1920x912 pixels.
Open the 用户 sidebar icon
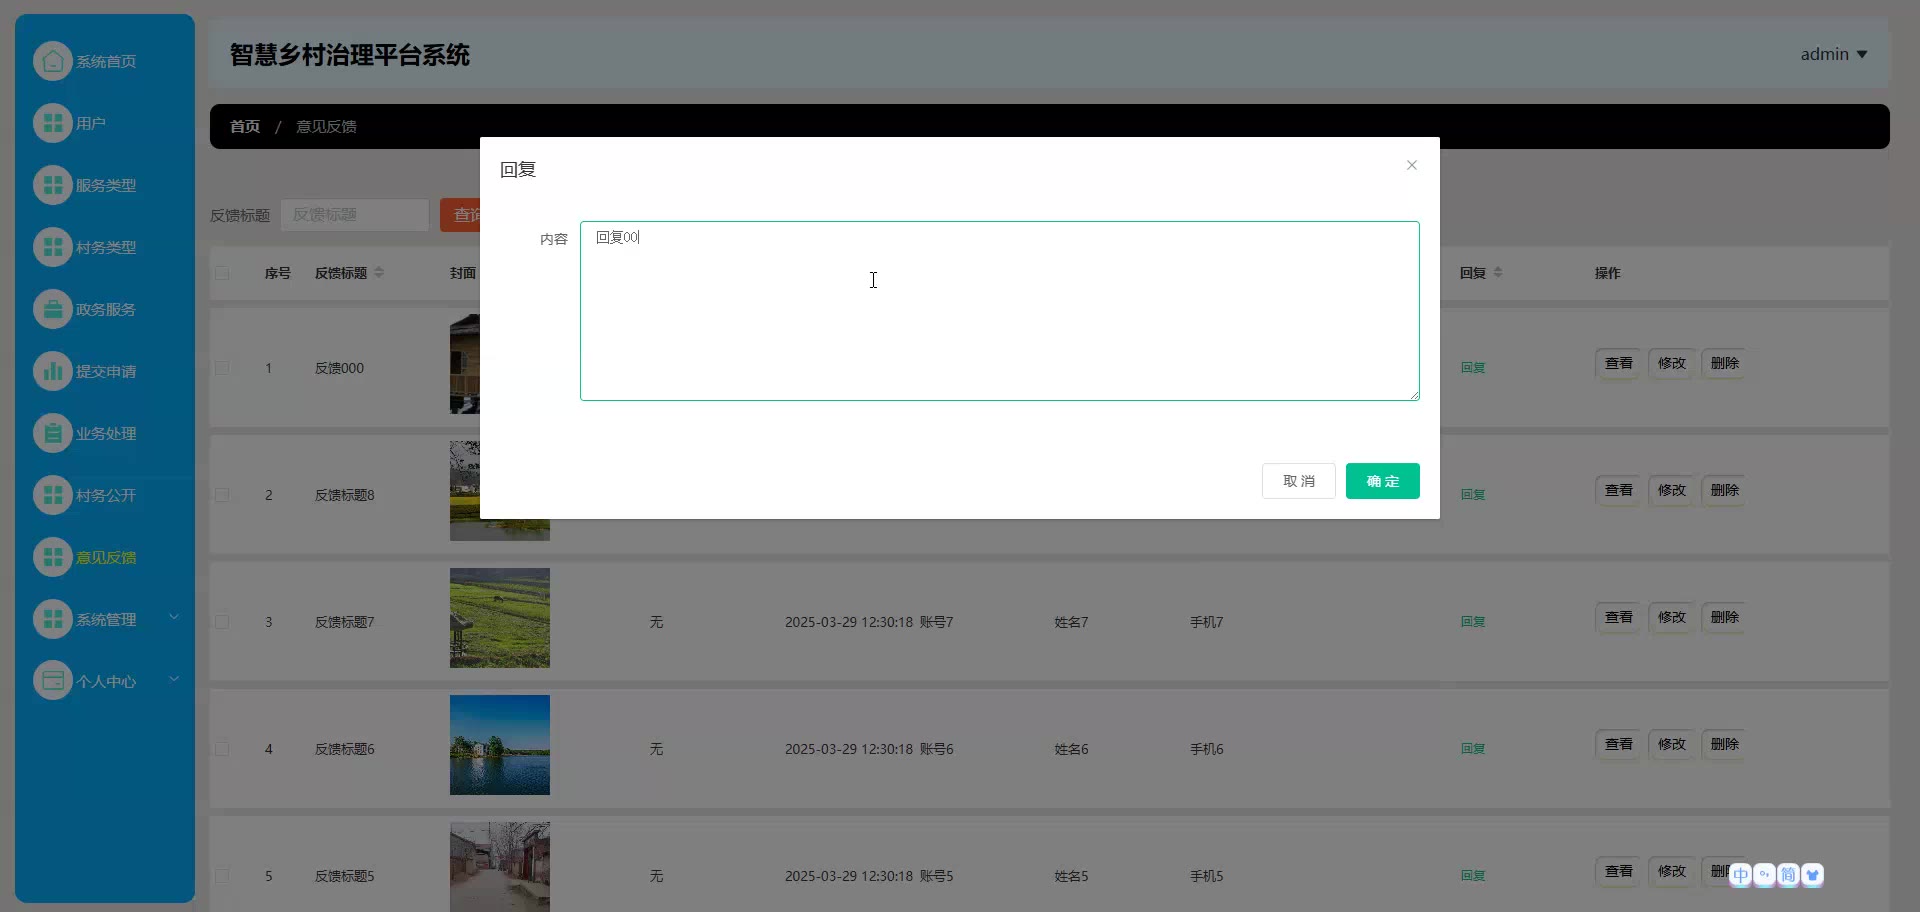click(52, 123)
